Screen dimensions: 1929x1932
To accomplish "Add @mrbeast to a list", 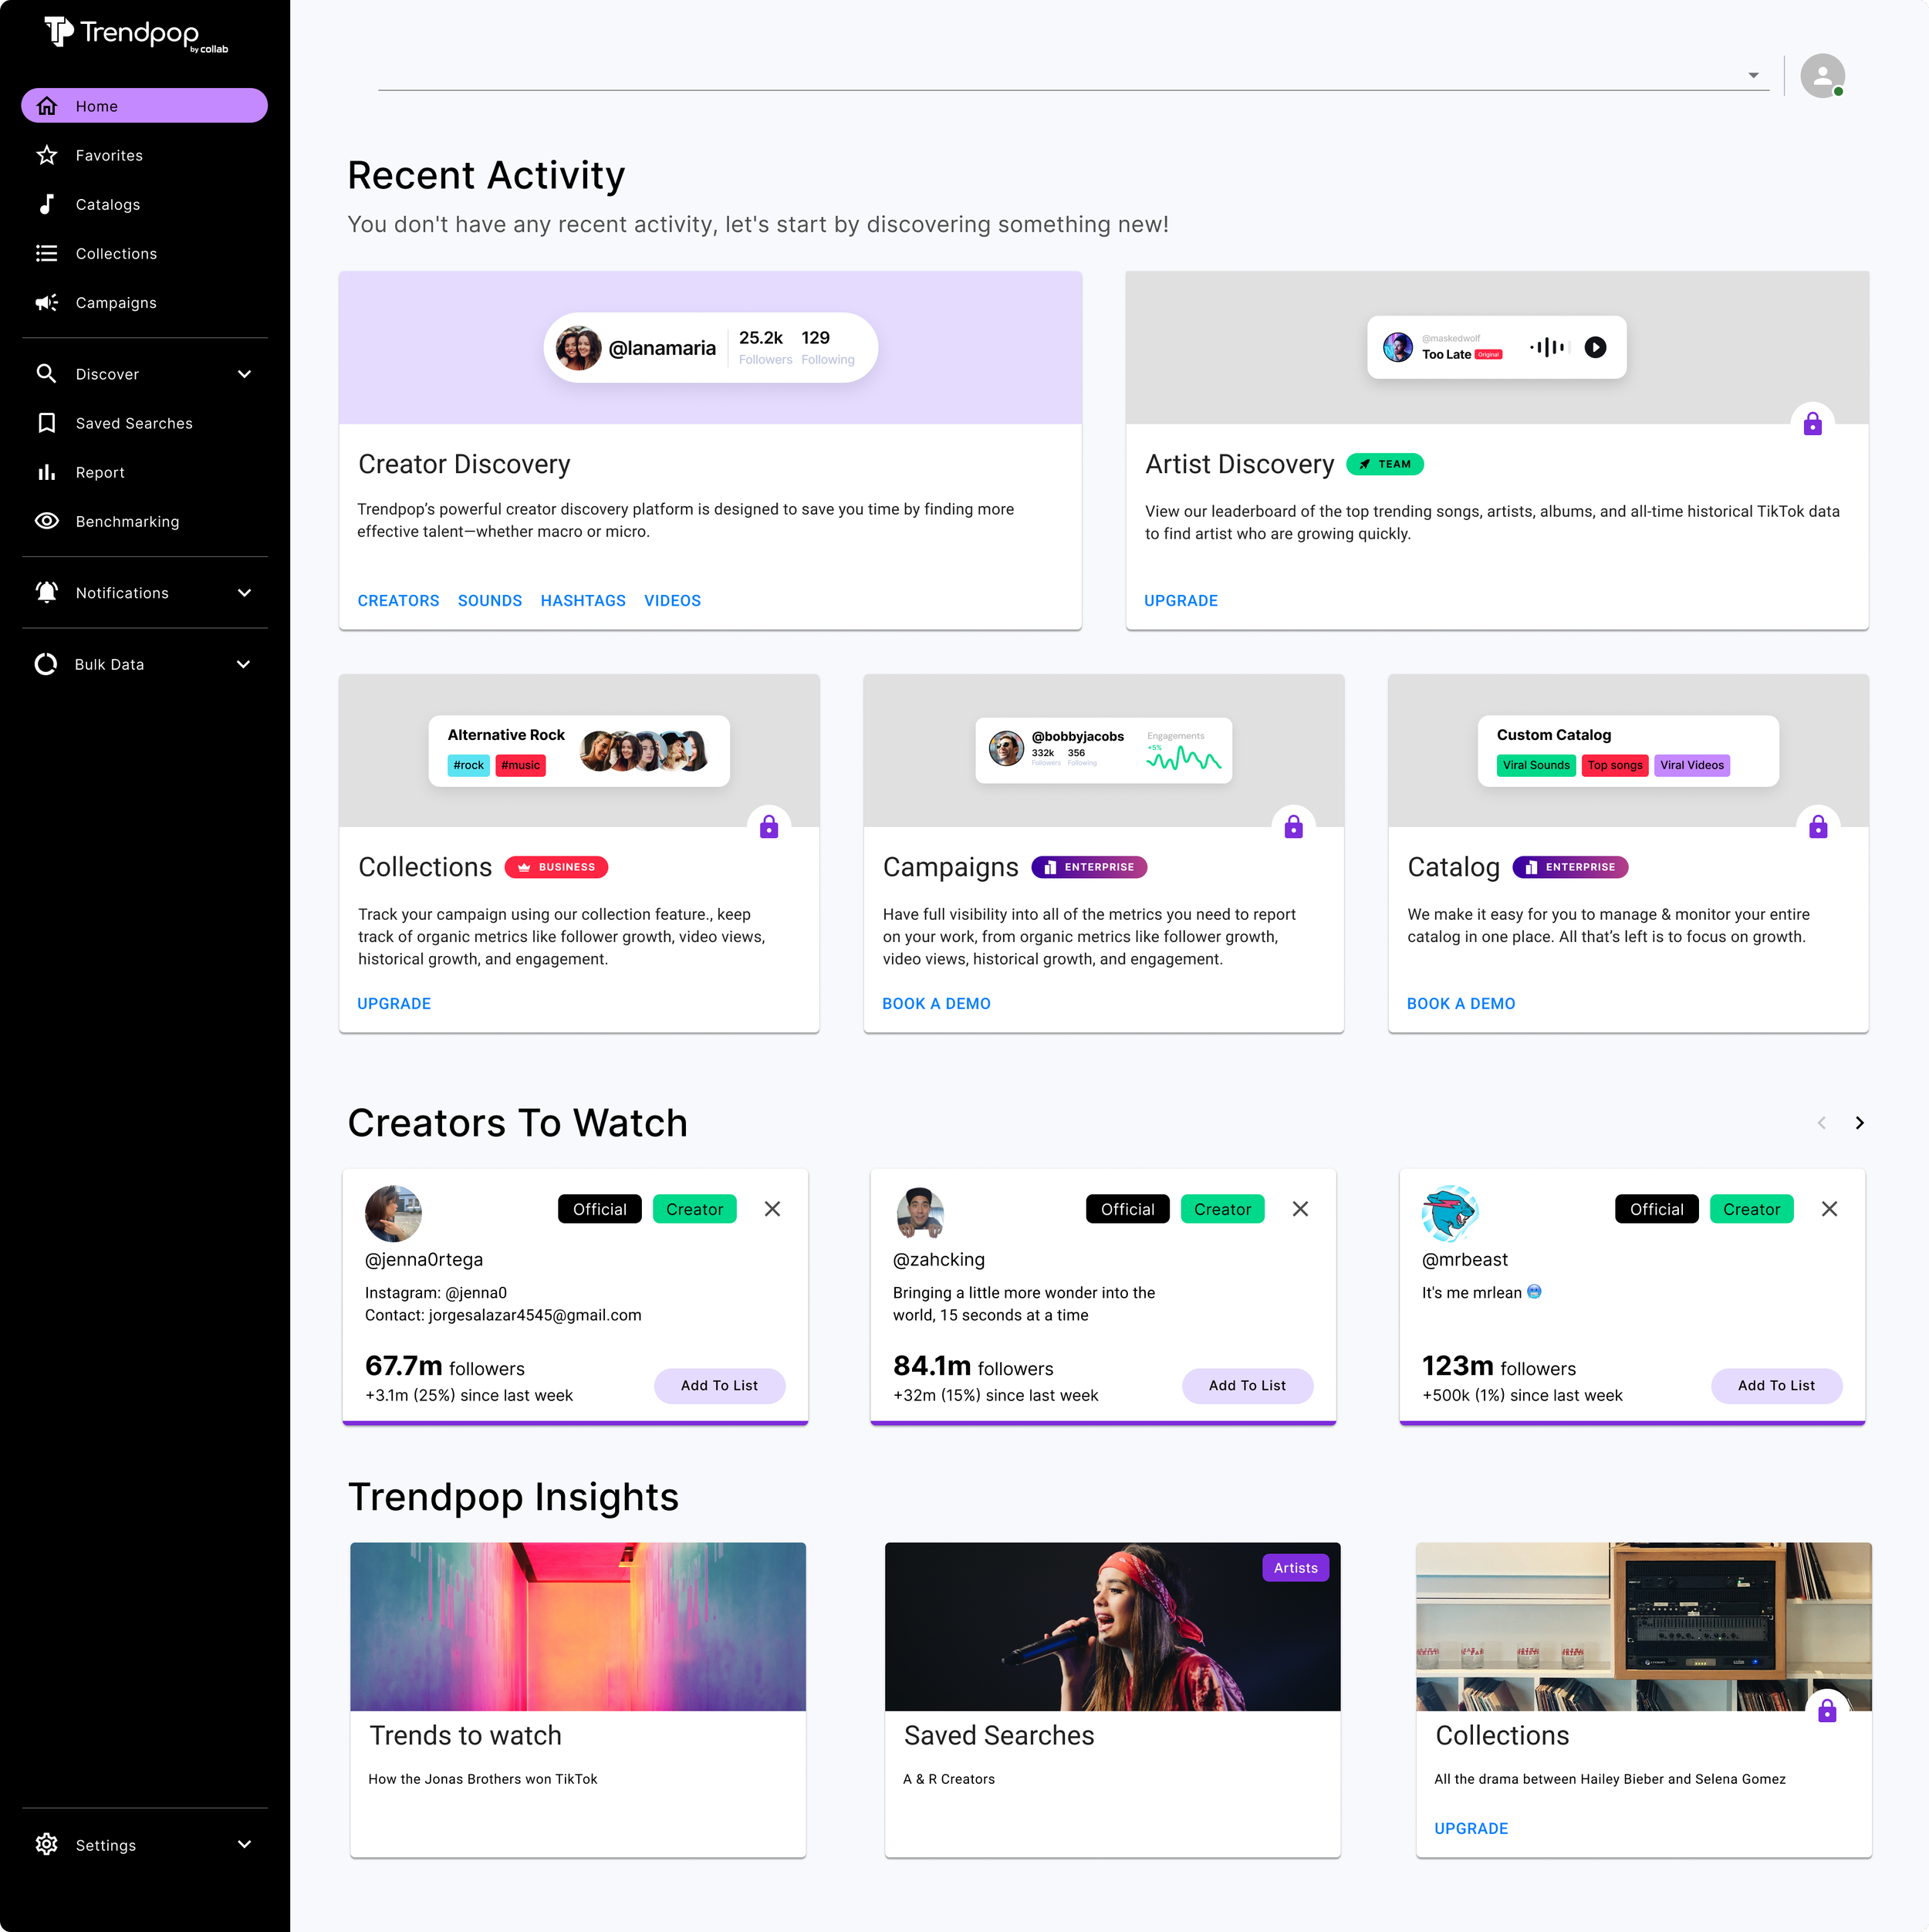I will pos(1776,1386).
